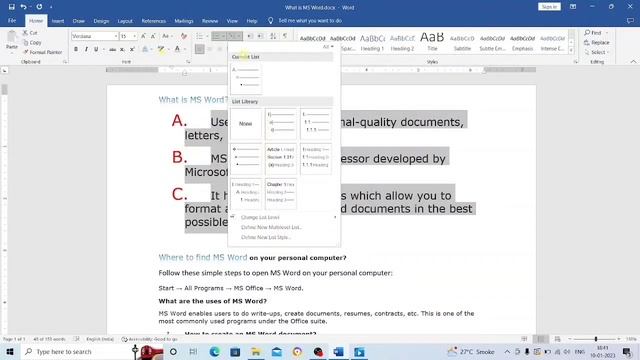
Task: Toggle Subscript formatting
Action: [x=122, y=49]
